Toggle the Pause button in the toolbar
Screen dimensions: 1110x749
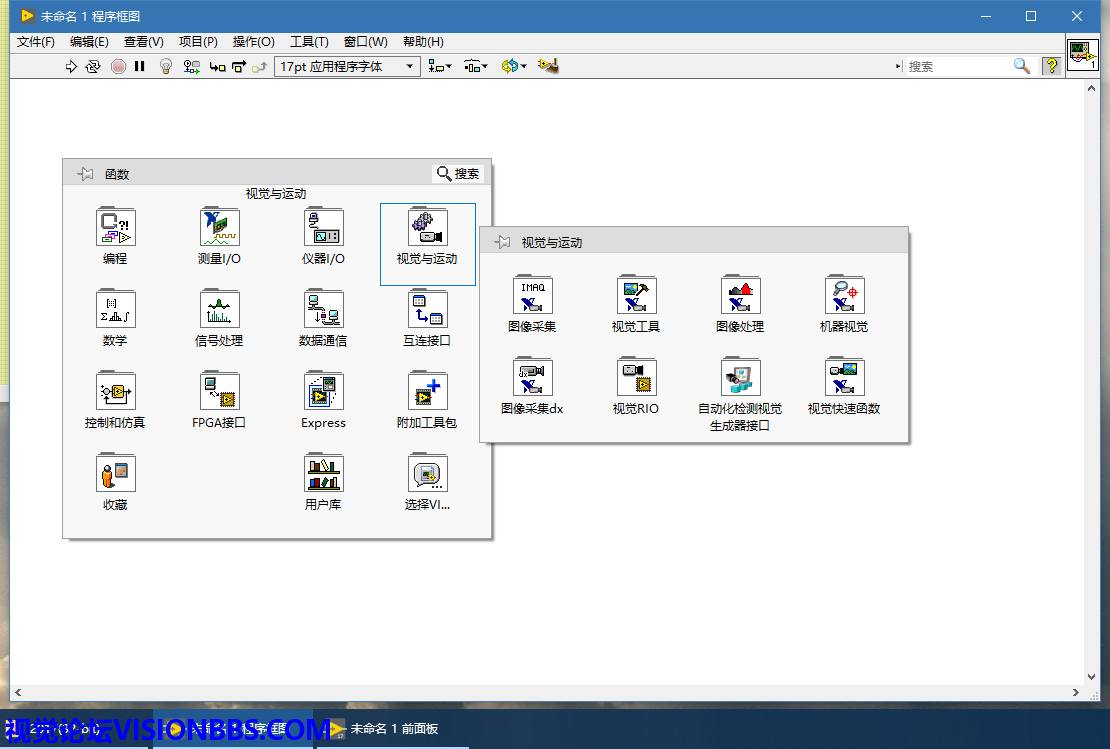click(x=140, y=66)
